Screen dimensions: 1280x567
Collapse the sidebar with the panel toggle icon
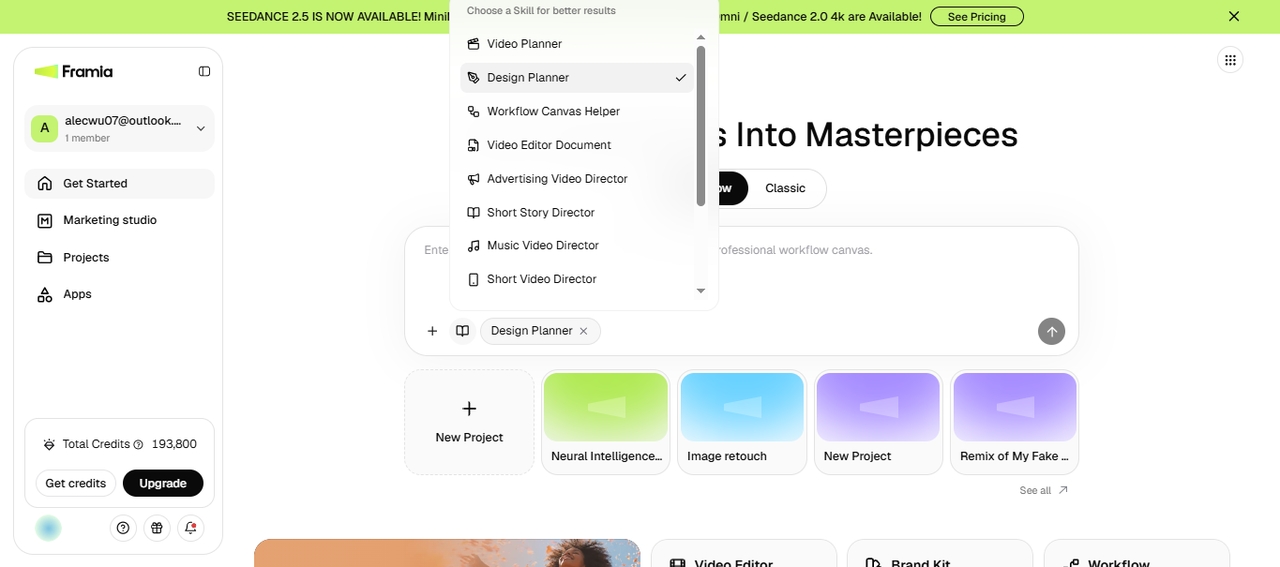click(204, 71)
